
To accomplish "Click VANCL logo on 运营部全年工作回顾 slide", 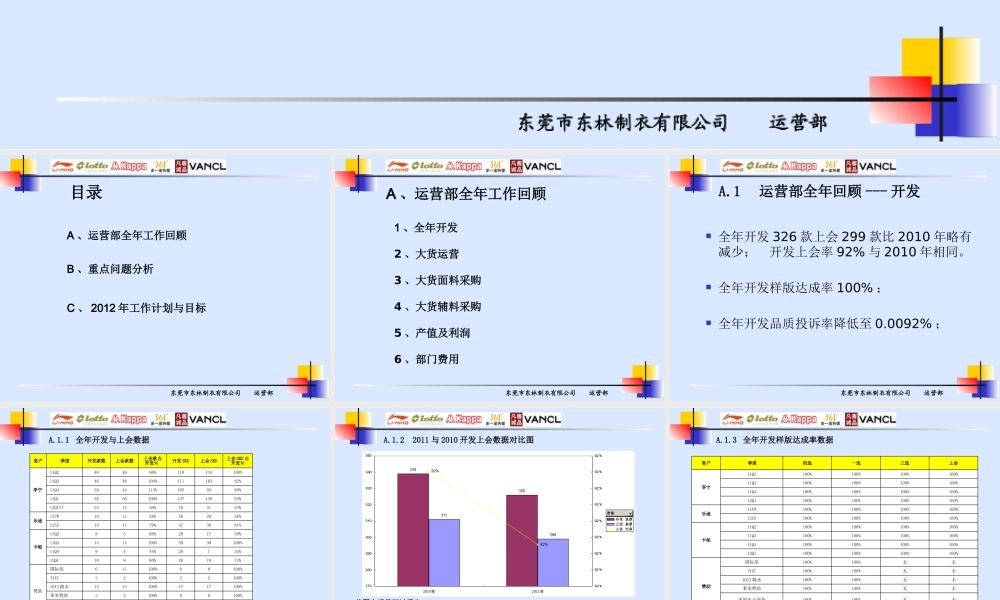I will 536,166.
